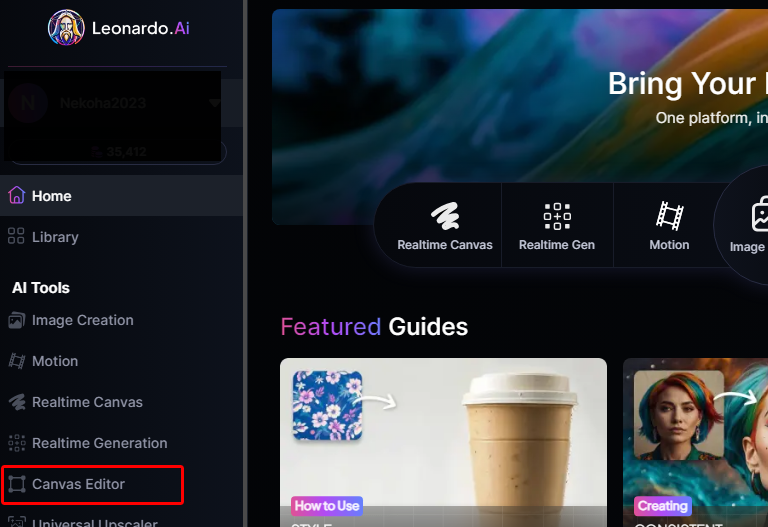Click the Creating tag on second guide
Image resolution: width=768 pixels, height=527 pixels.
[662, 506]
